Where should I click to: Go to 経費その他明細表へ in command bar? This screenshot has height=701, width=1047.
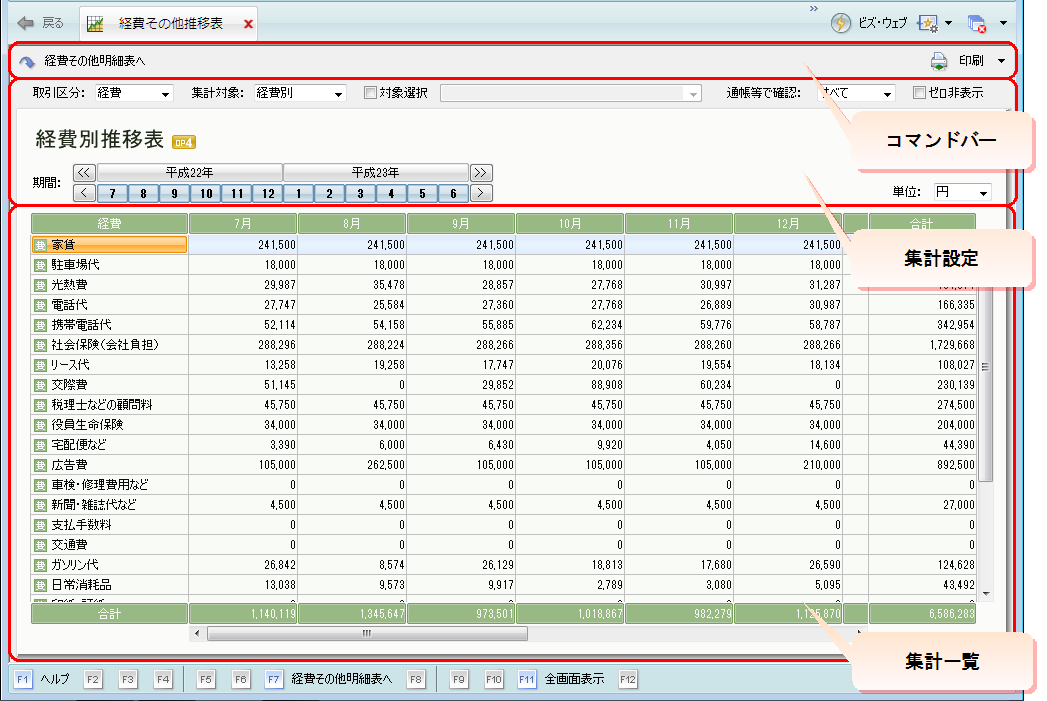pos(83,61)
